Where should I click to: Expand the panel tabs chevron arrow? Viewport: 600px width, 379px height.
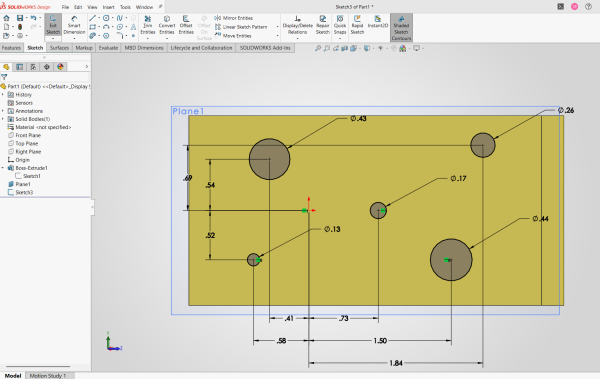click(86, 67)
